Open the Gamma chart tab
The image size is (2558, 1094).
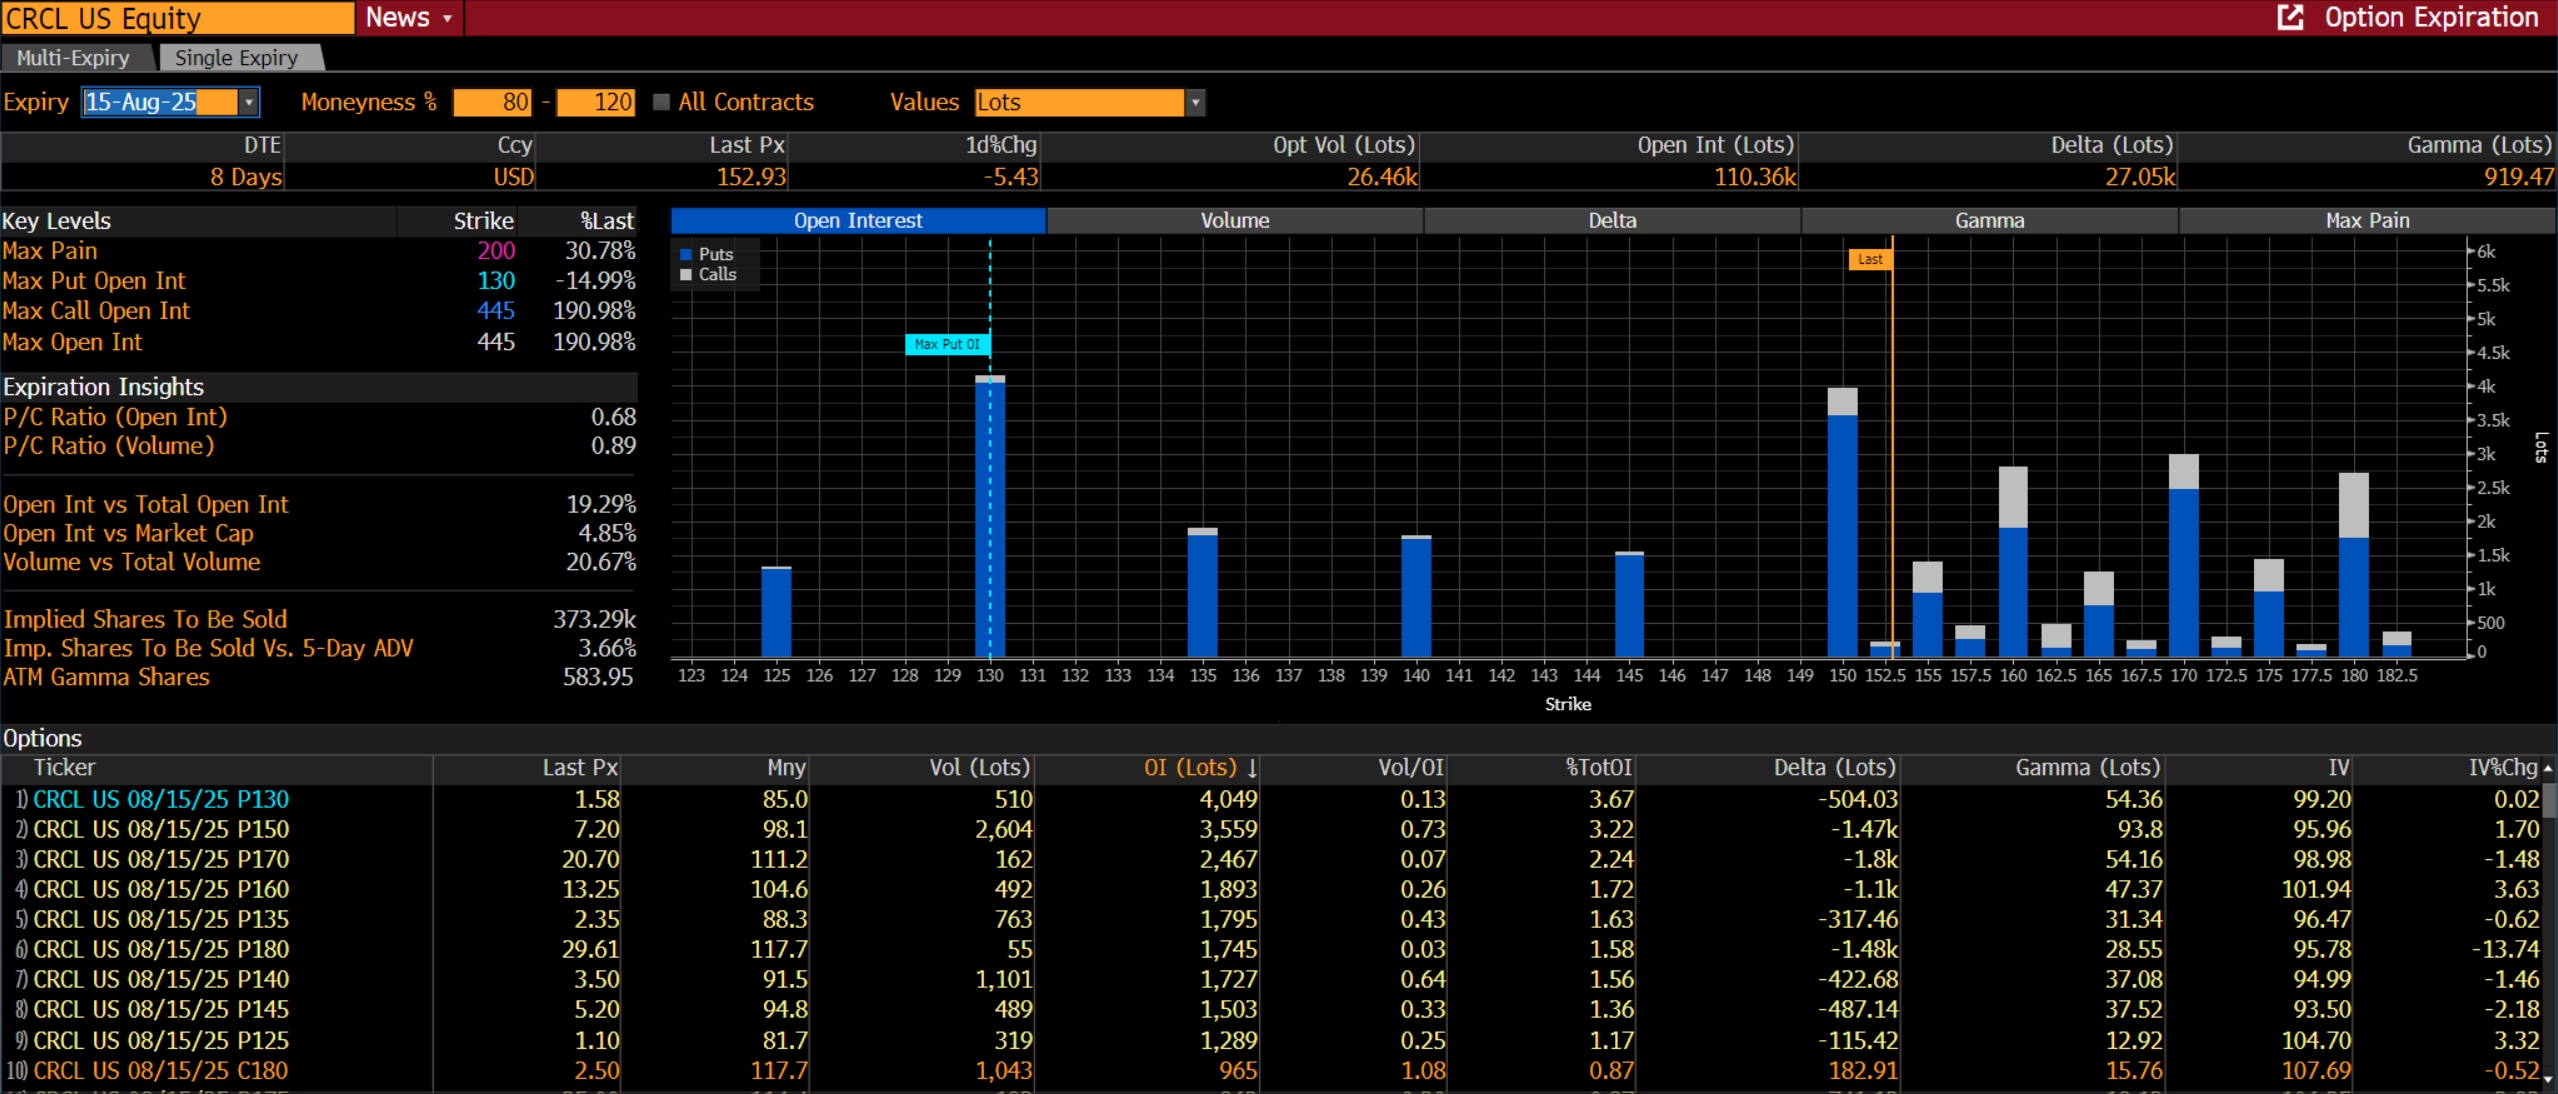[x=1989, y=220]
